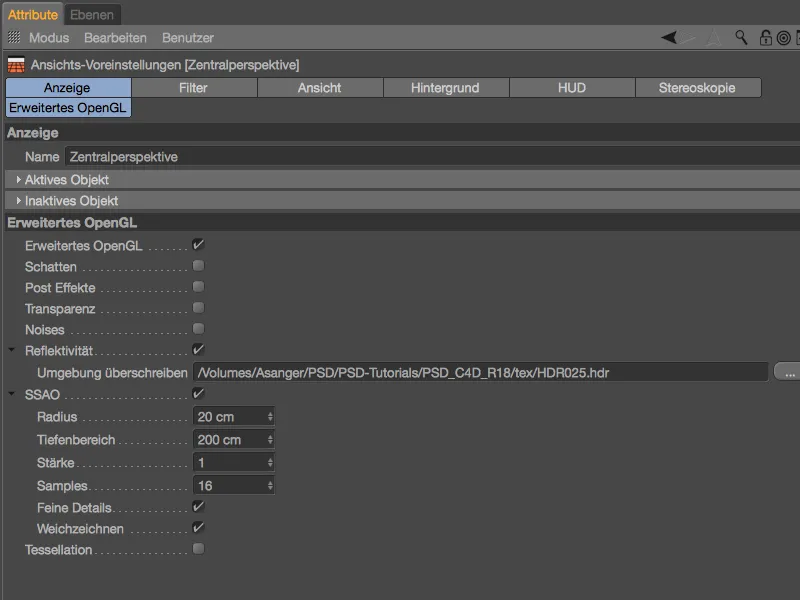The image size is (800, 600).
Task: Select the Stereoskopie tab
Action: pyautogui.click(x=698, y=88)
